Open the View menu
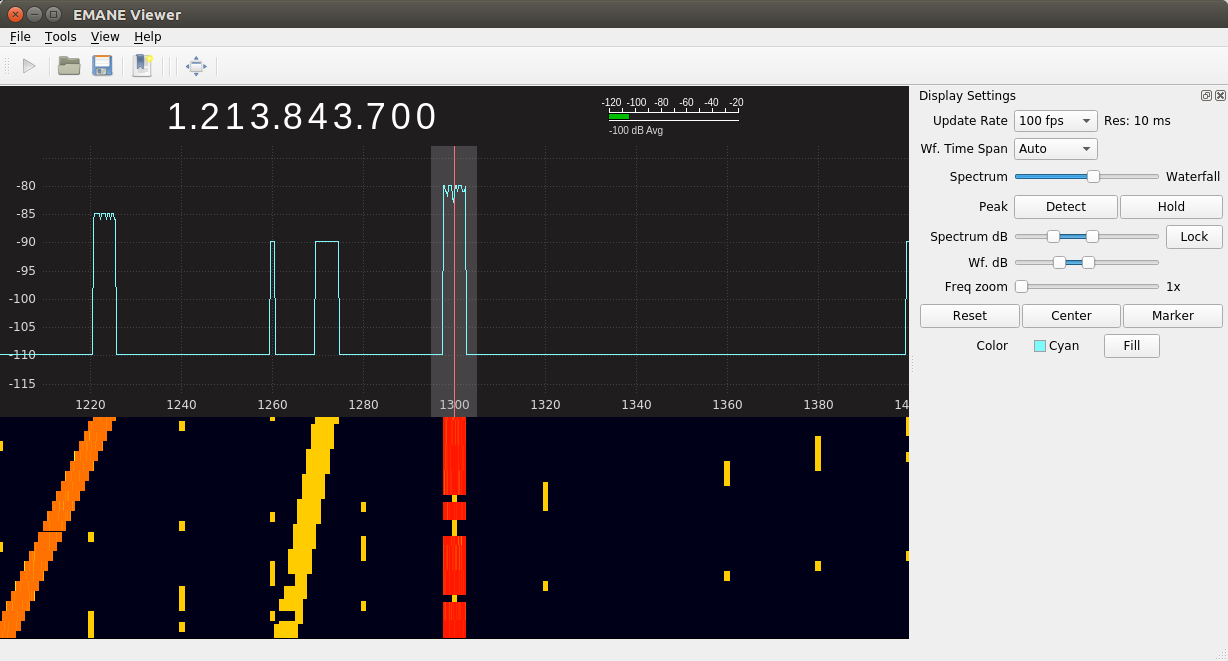Image resolution: width=1228 pixels, height=661 pixels. pyautogui.click(x=105, y=37)
